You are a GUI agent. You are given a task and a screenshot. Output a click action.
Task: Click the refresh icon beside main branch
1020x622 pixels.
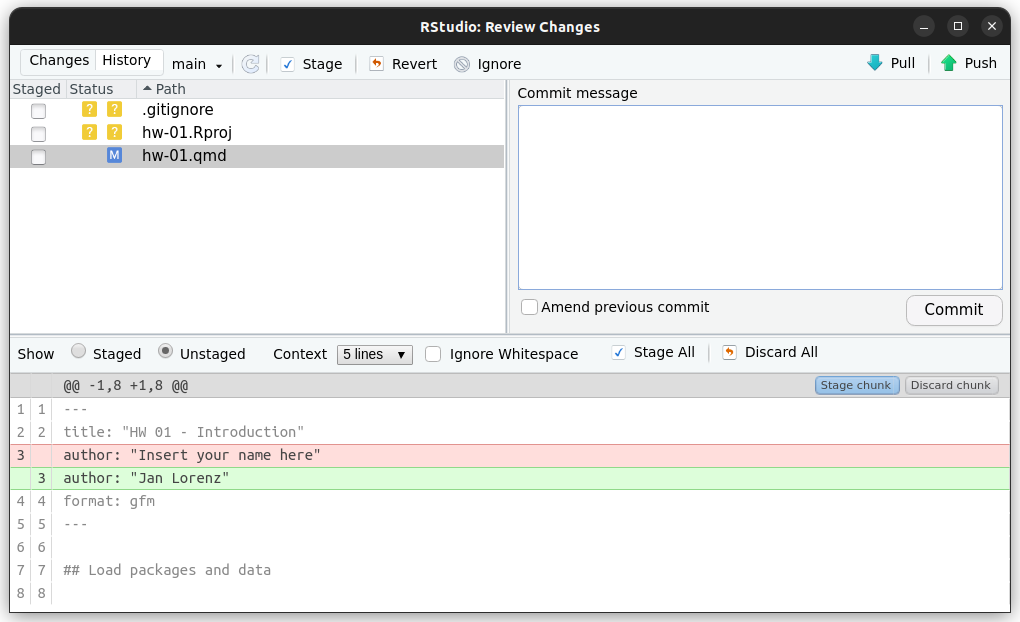pyautogui.click(x=251, y=64)
